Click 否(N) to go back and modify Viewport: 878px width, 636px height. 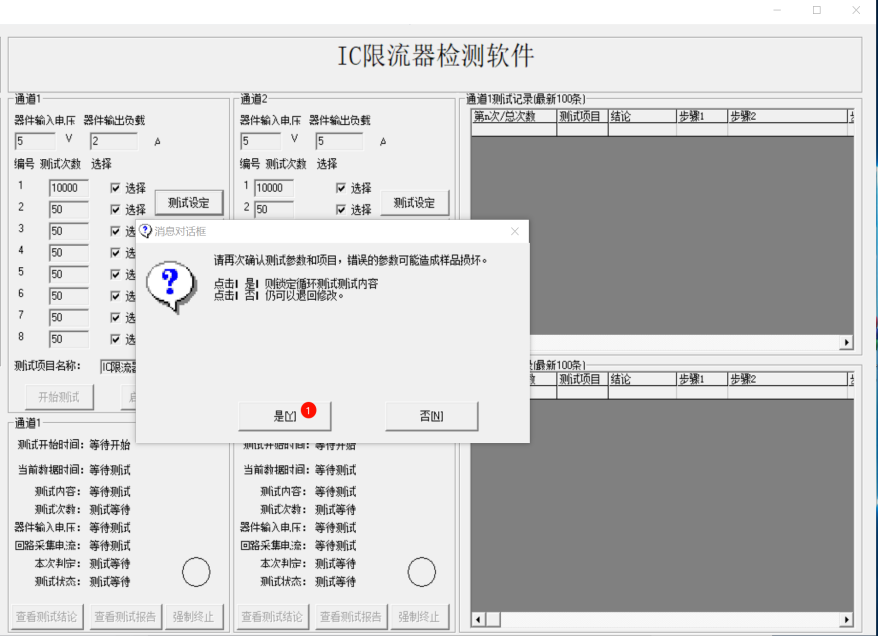431,416
